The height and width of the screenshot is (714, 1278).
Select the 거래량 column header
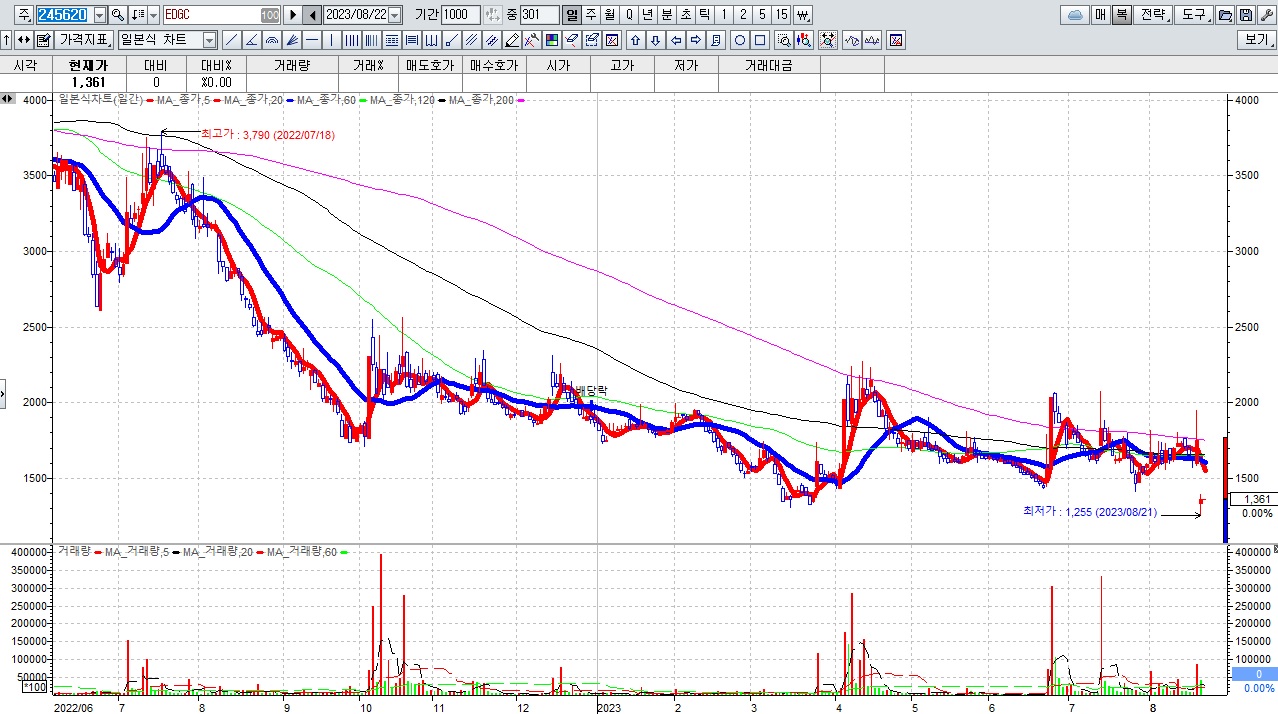(x=292, y=65)
